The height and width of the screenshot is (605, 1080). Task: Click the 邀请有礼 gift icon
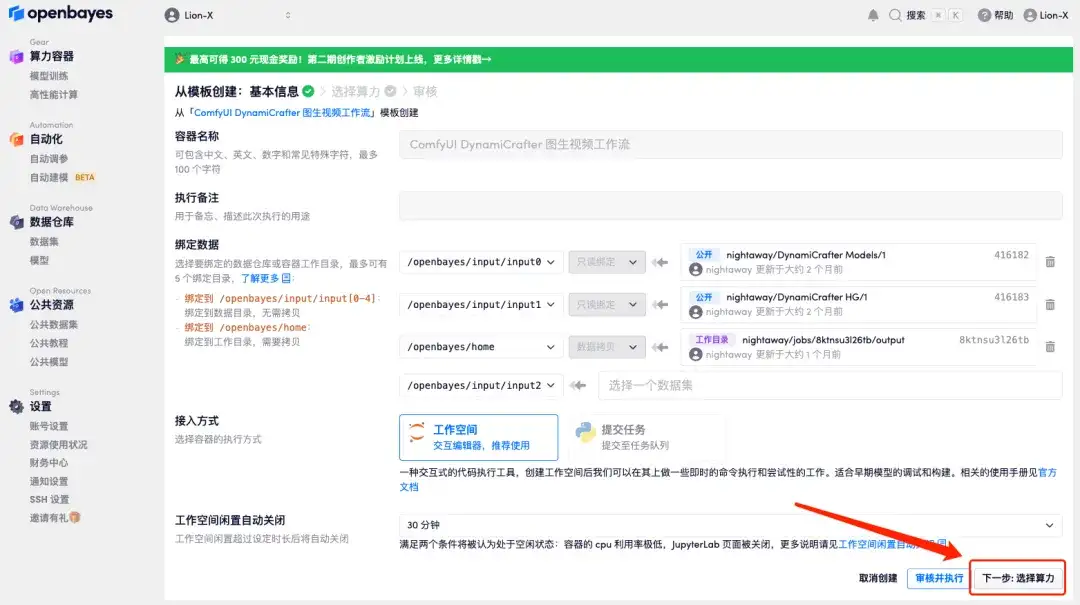click(x=74, y=517)
